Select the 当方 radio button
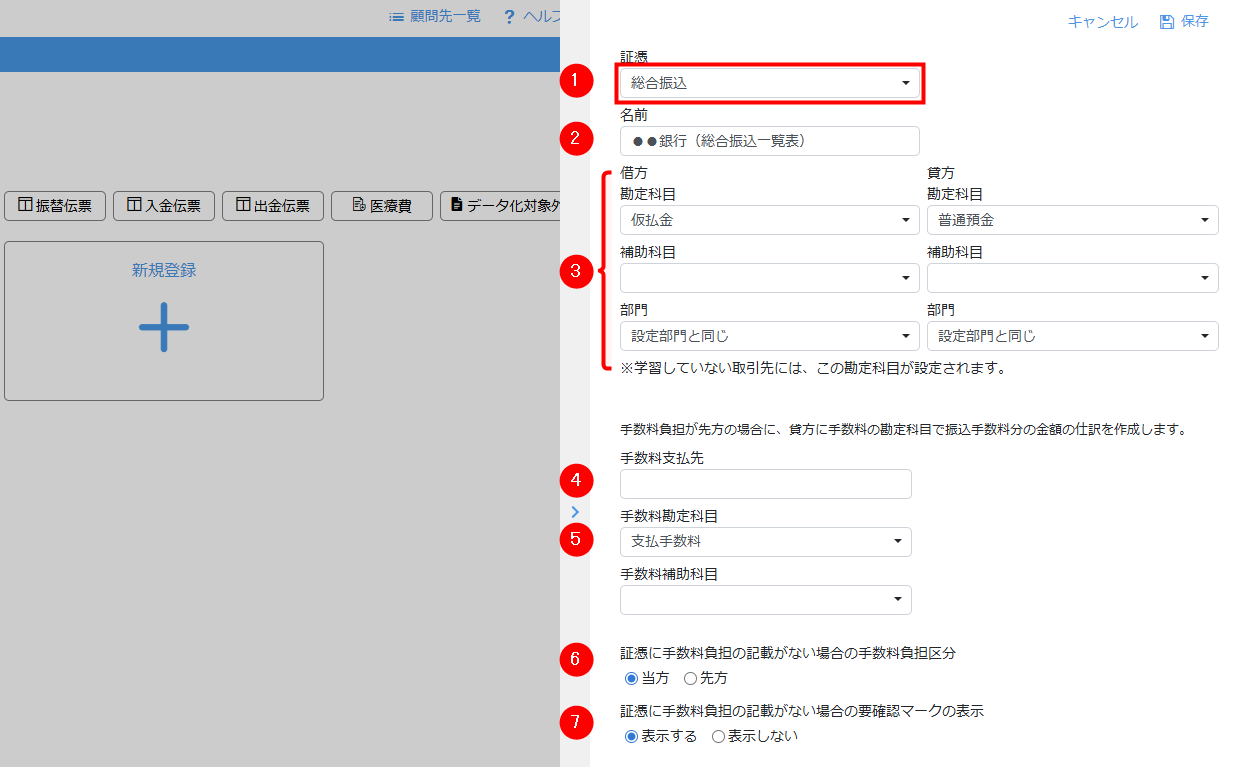 [631, 679]
